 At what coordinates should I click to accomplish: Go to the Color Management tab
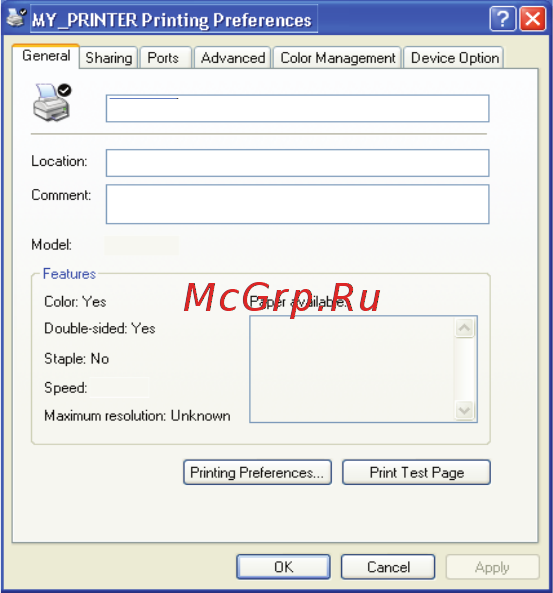pos(337,58)
